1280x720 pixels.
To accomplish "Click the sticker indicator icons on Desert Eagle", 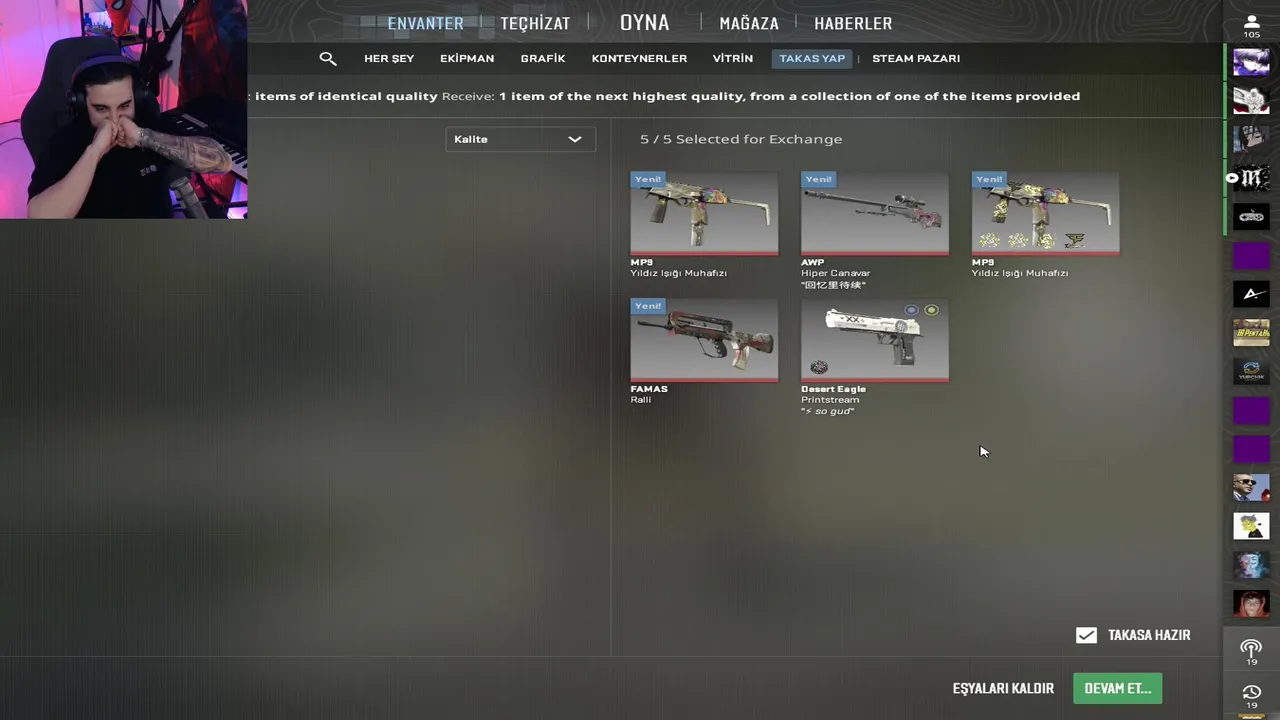I will [921, 310].
